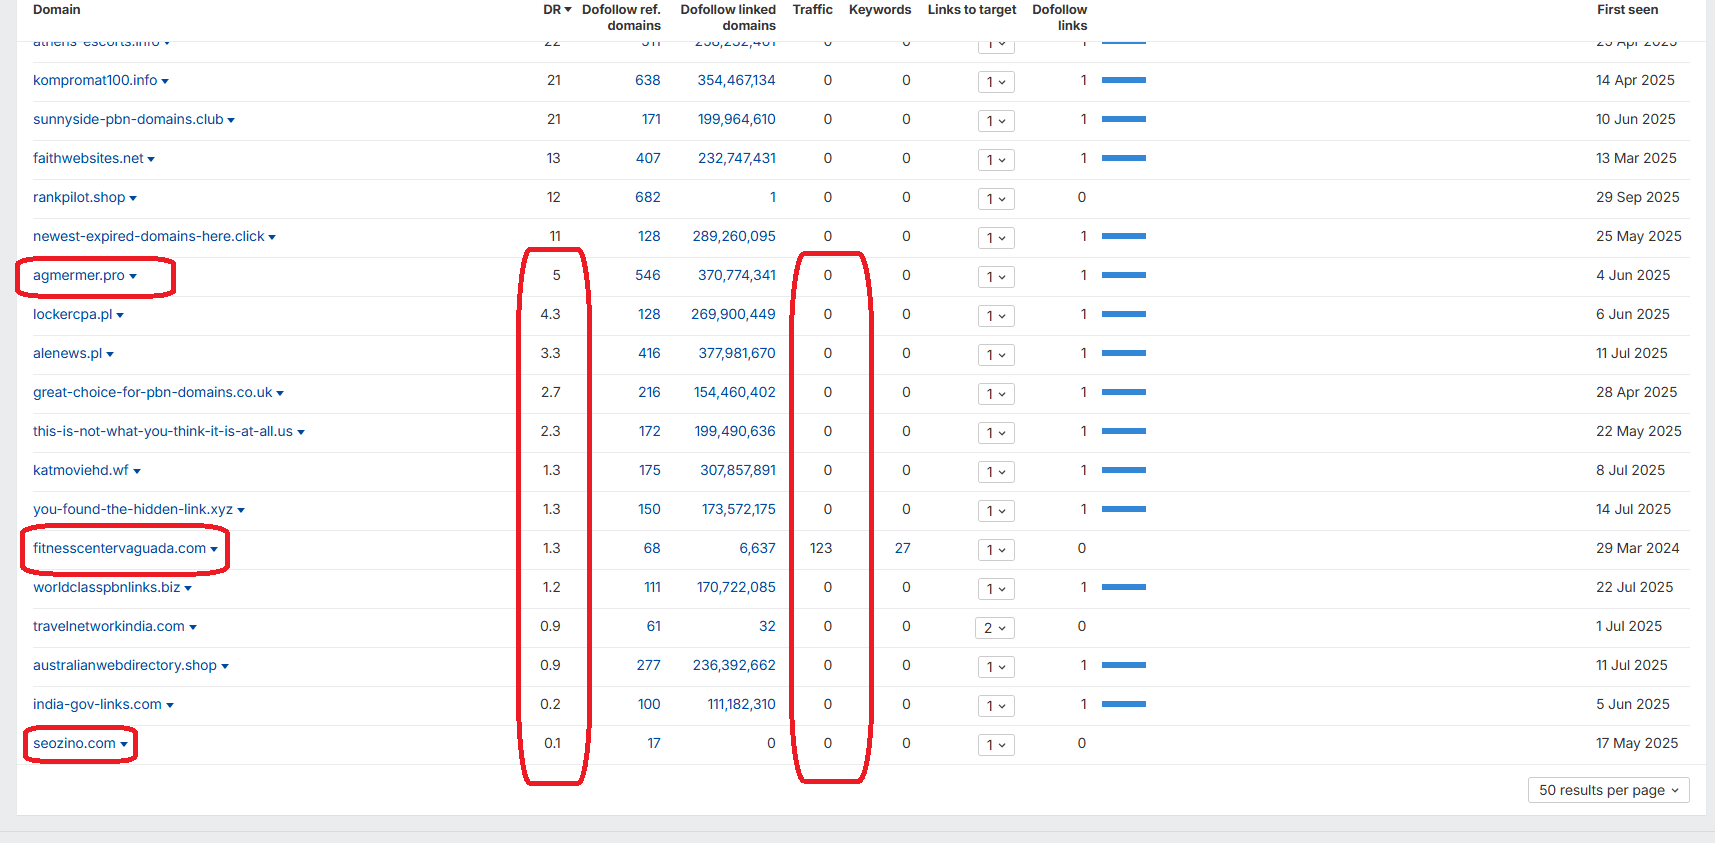Open Links to target dropdown for seozino.com row
The image size is (1715, 843).
tap(996, 745)
